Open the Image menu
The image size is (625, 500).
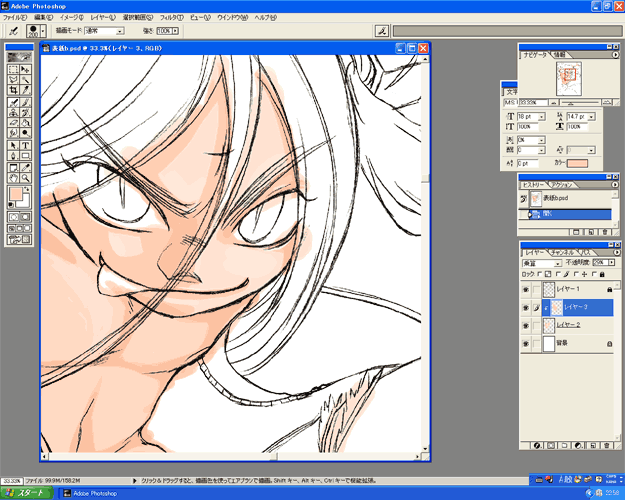pos(72,18)
